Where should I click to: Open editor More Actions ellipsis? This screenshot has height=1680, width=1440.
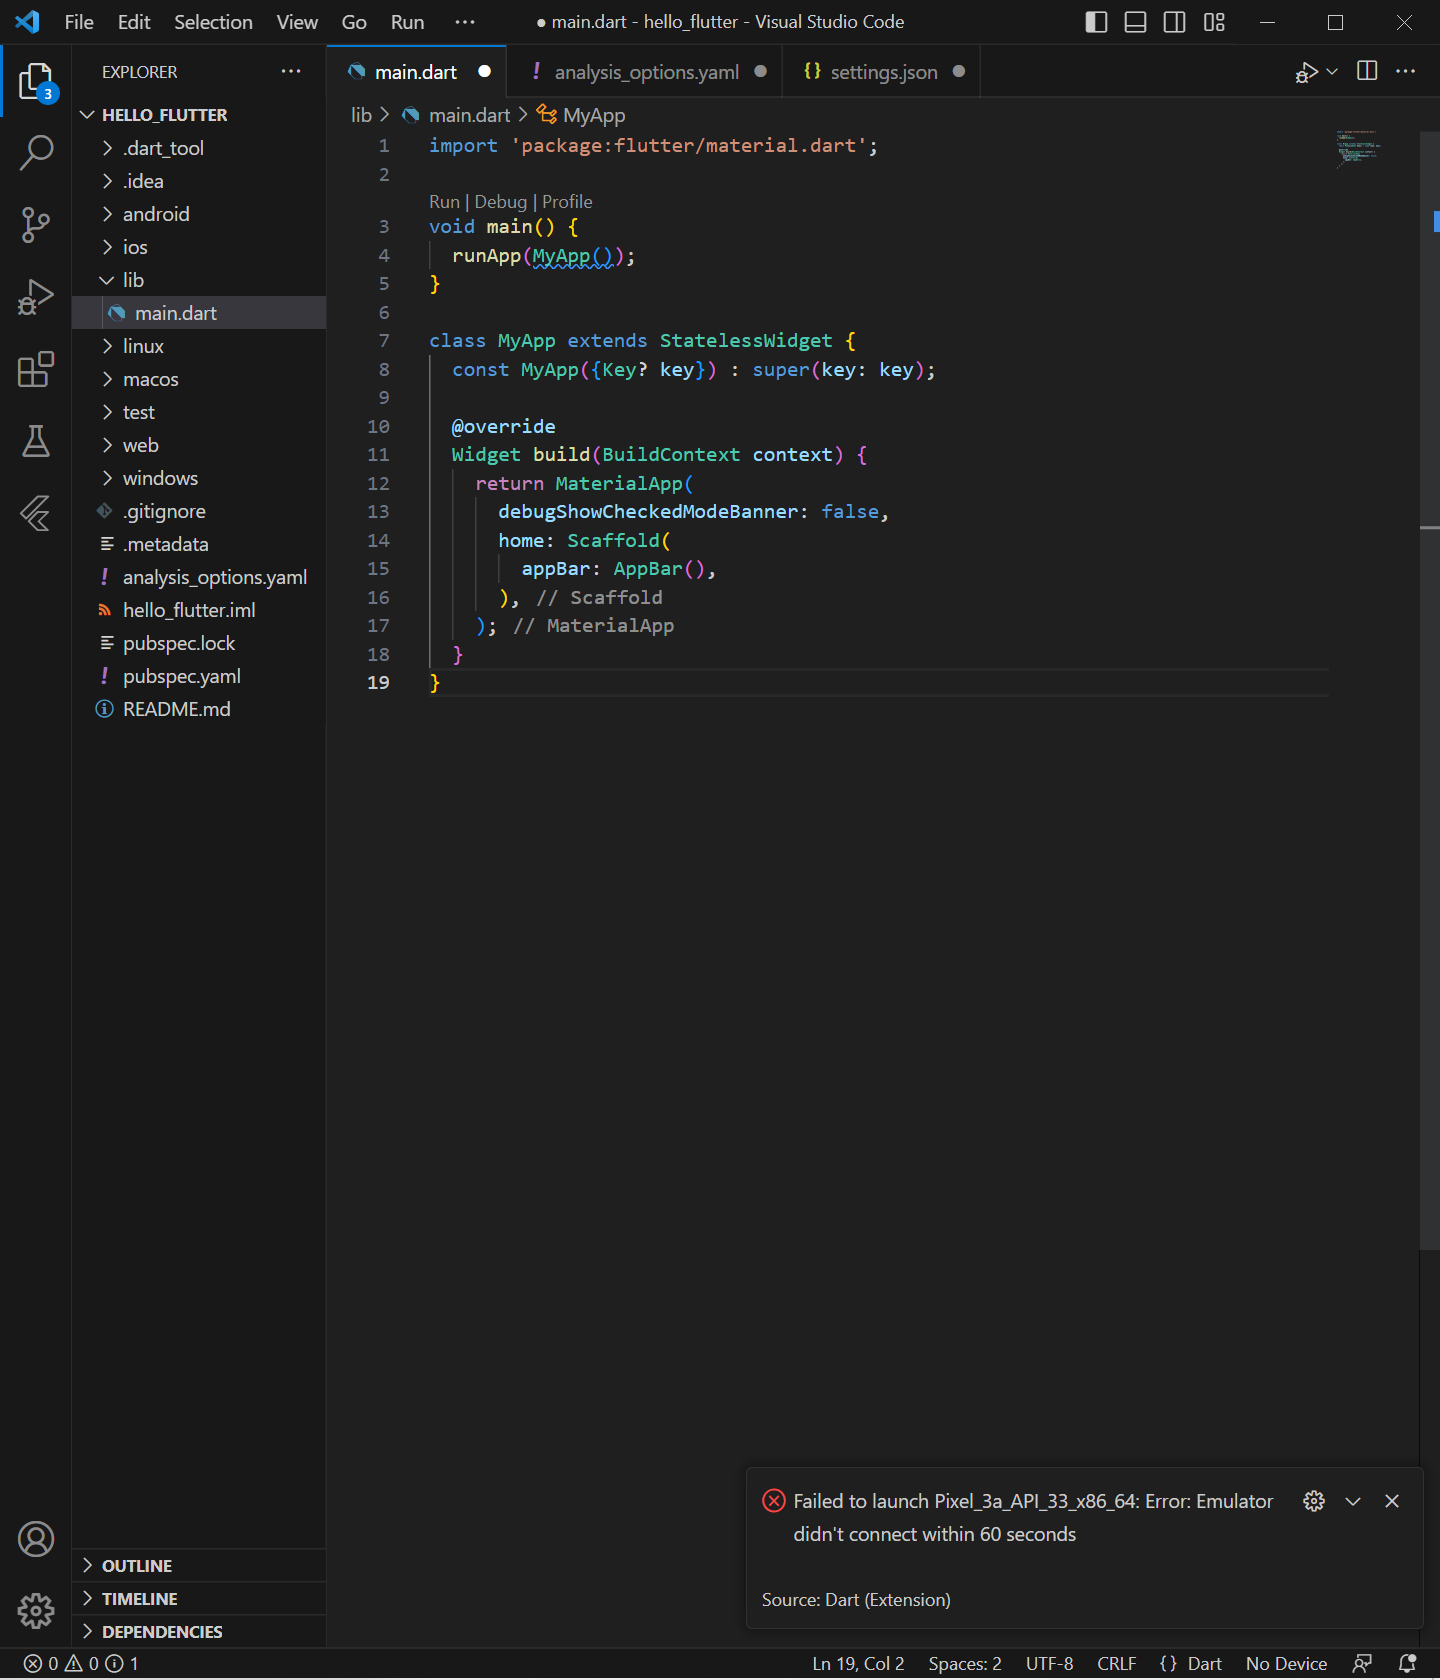[1406, 71]
